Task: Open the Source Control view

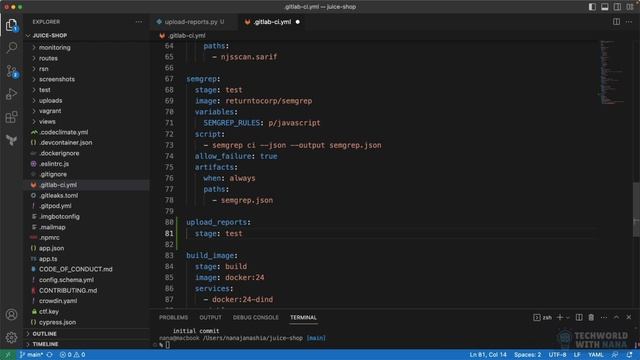Action: pos(11,71)
